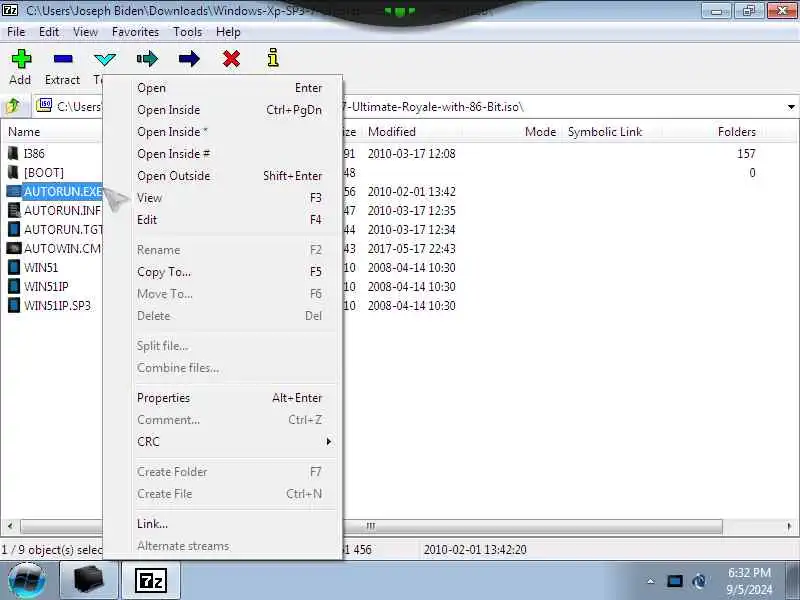Click the Folders value 157
This screenshot has width=800, height=600.
(746, 154)
